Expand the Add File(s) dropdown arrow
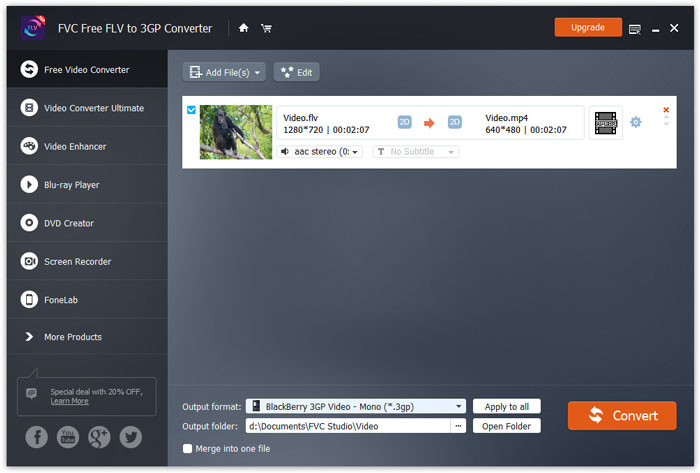 257,73
